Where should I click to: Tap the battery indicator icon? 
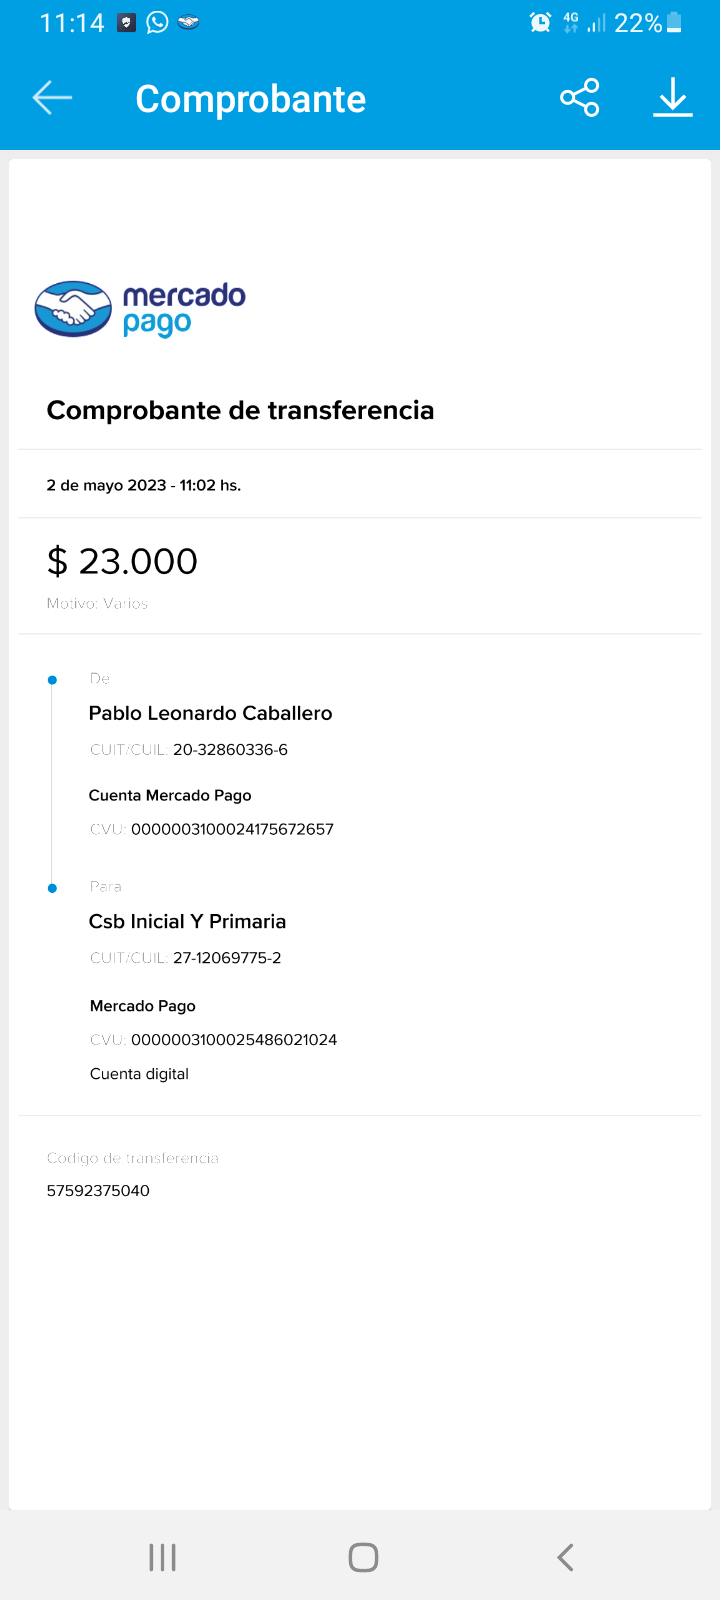pos(674,22)
